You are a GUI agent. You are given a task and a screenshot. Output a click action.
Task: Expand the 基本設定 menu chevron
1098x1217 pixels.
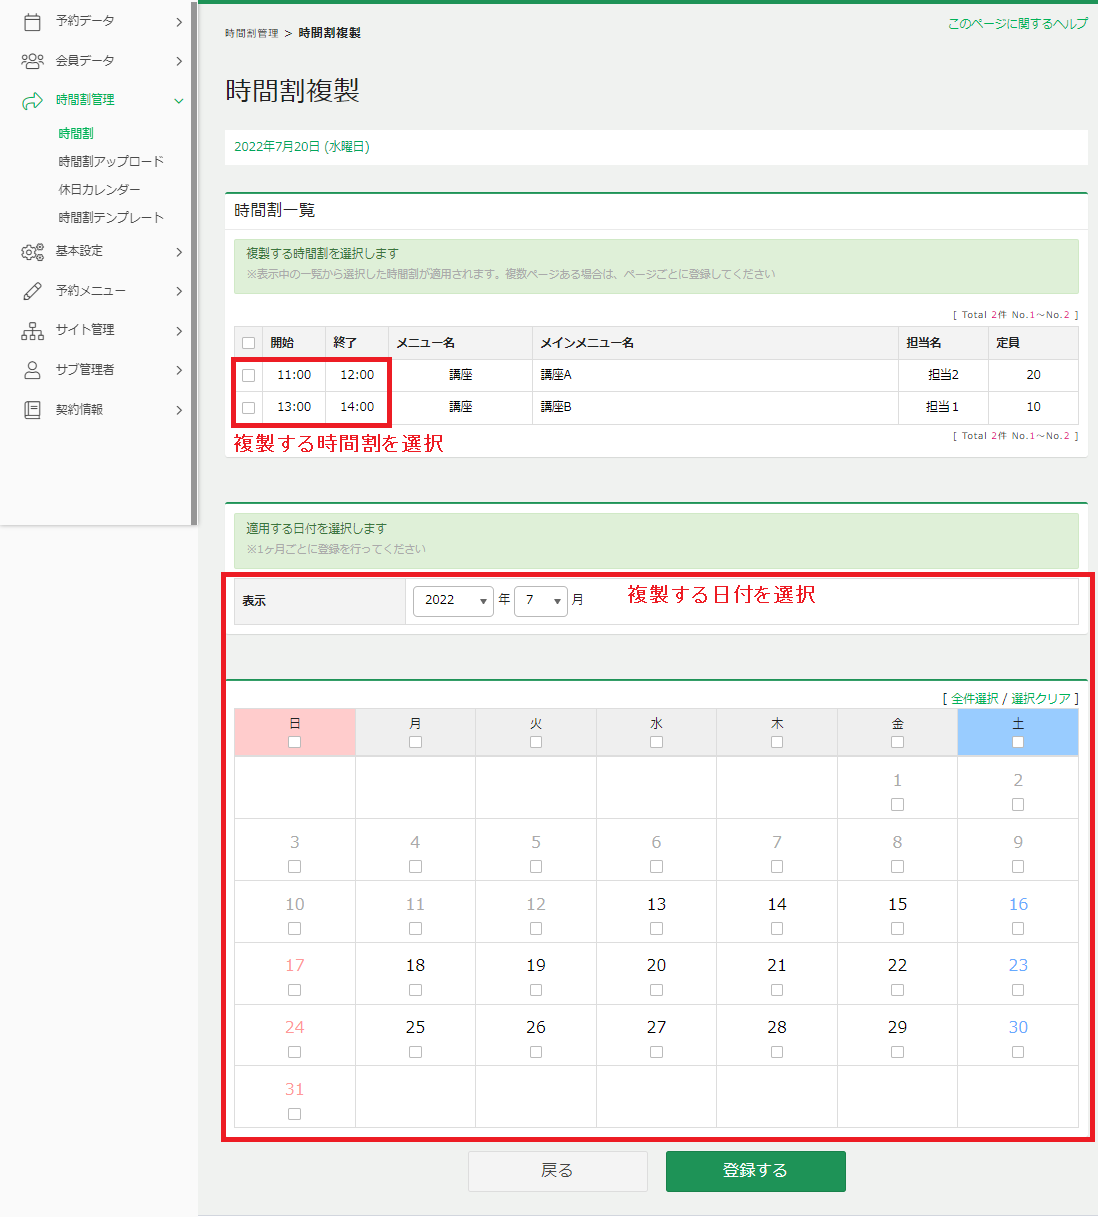(179, 252)
